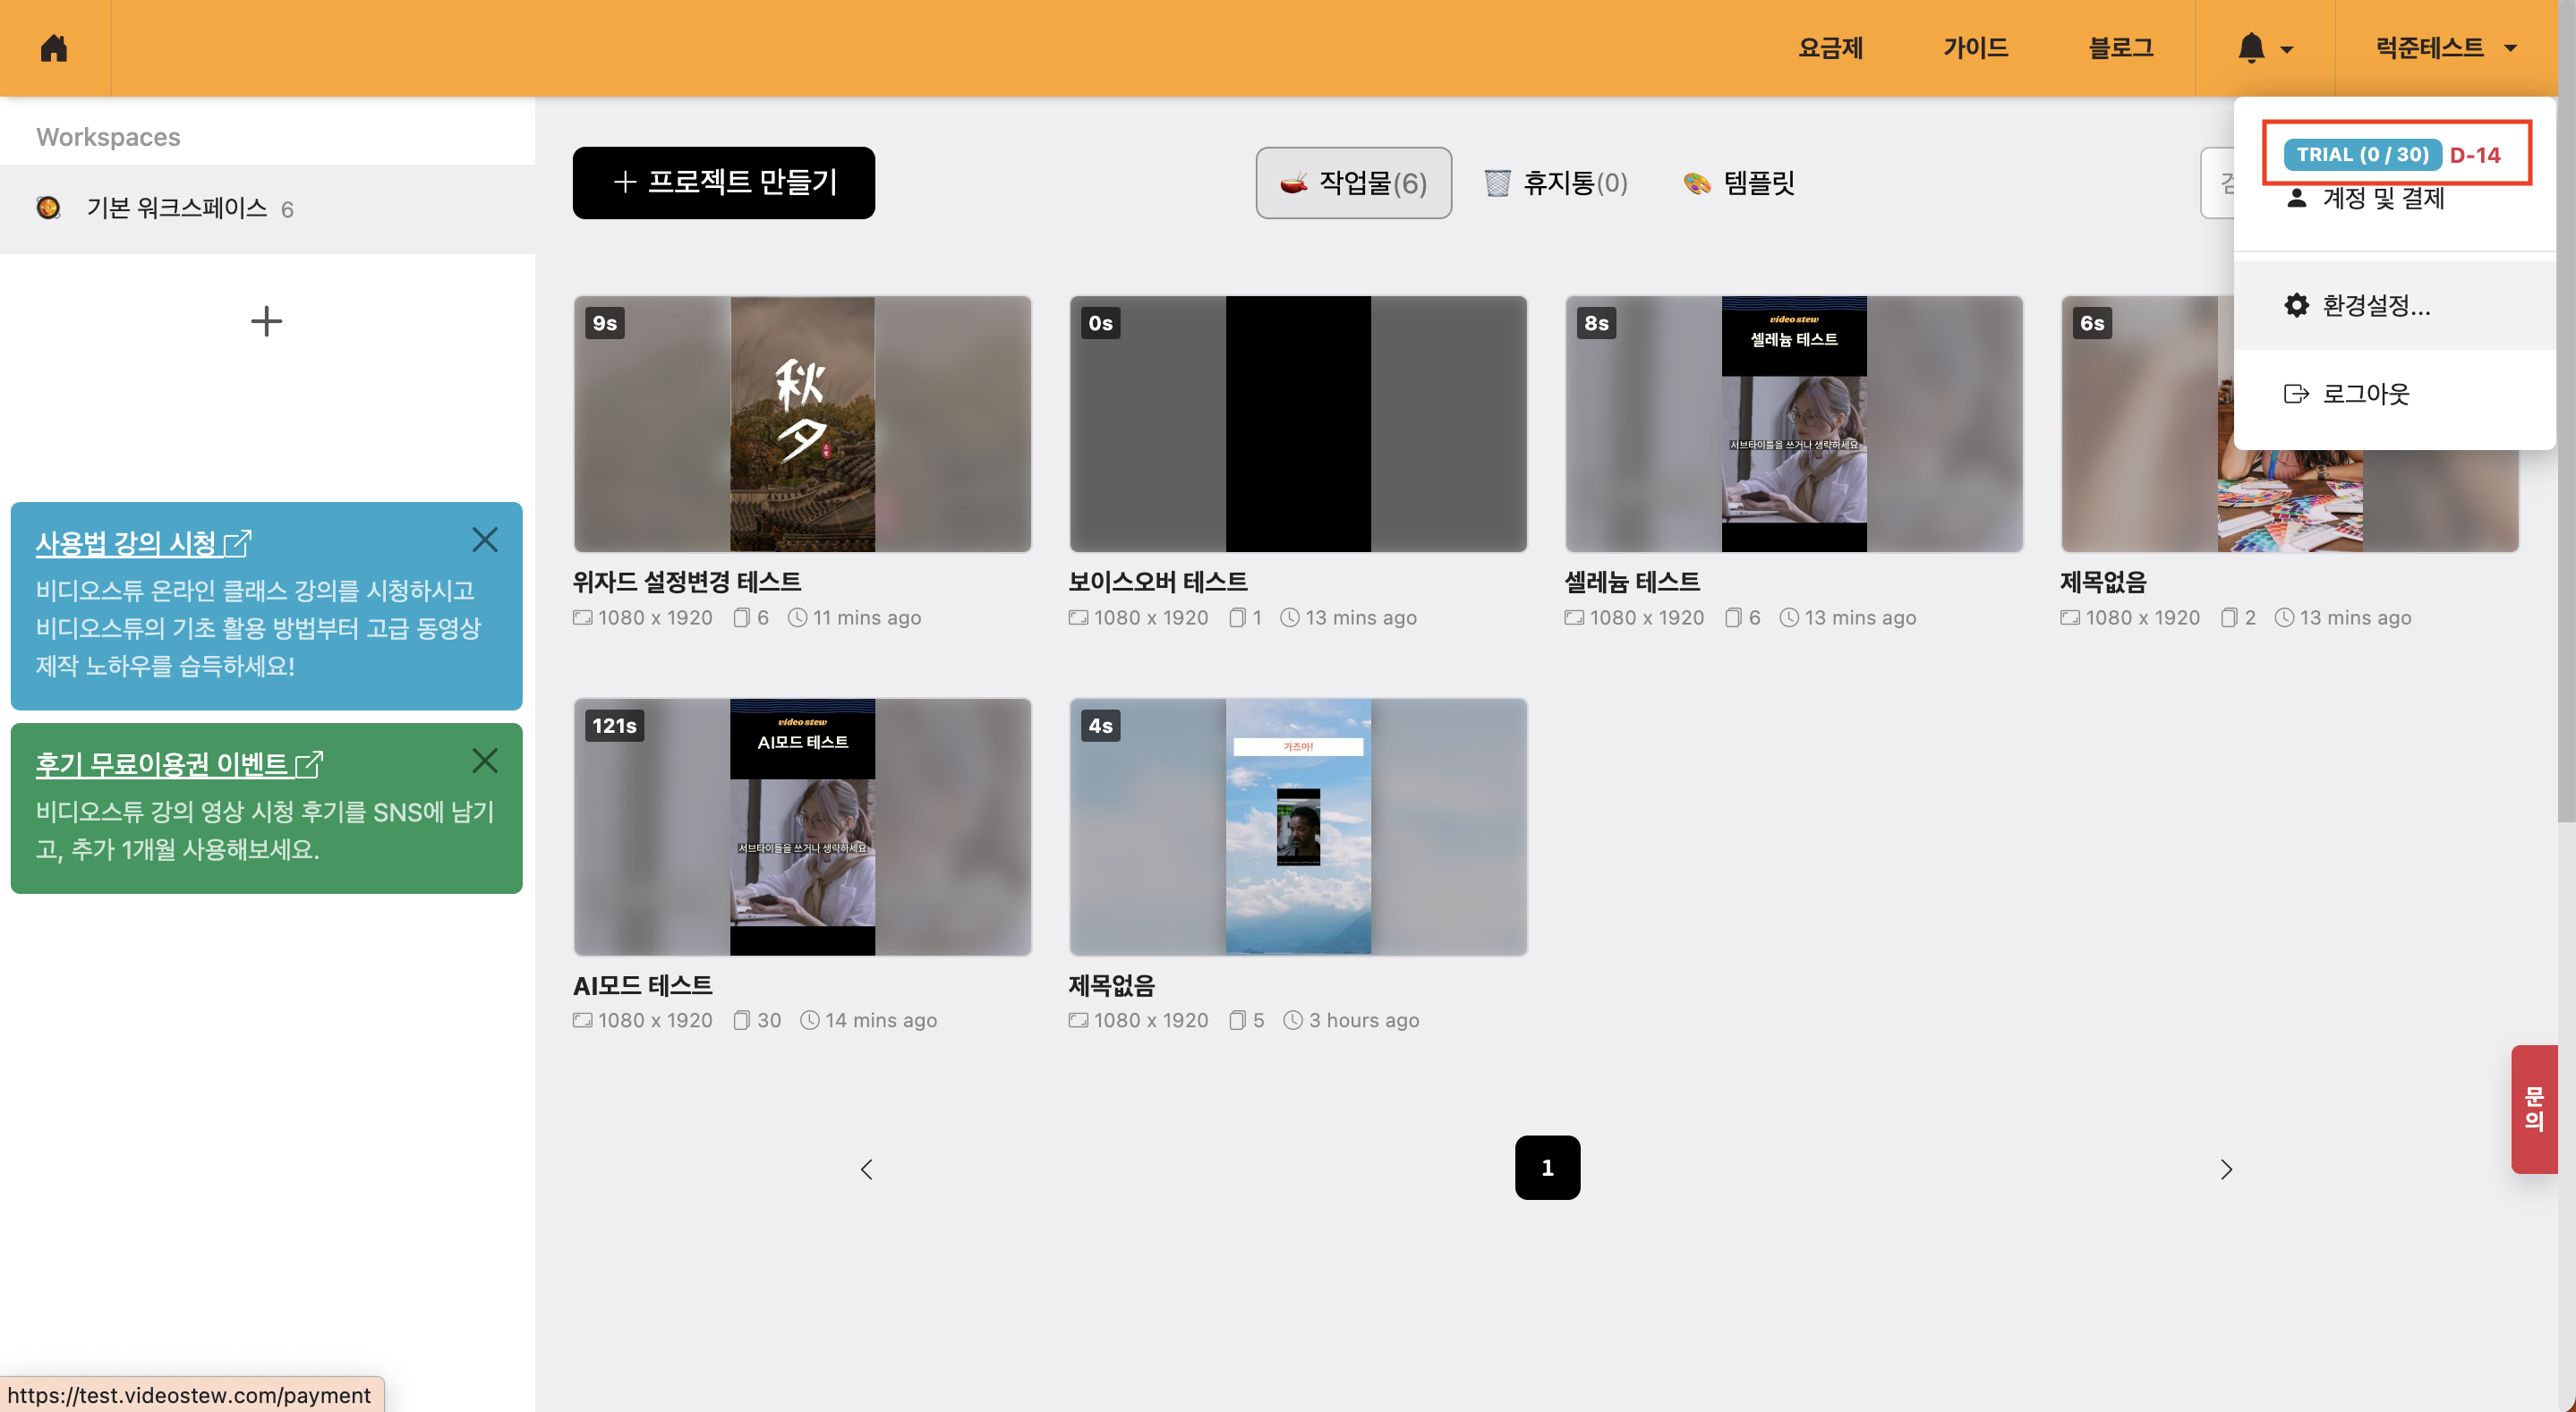
Task: Go to the previous page arrow
Action: tap(867, 1169)
